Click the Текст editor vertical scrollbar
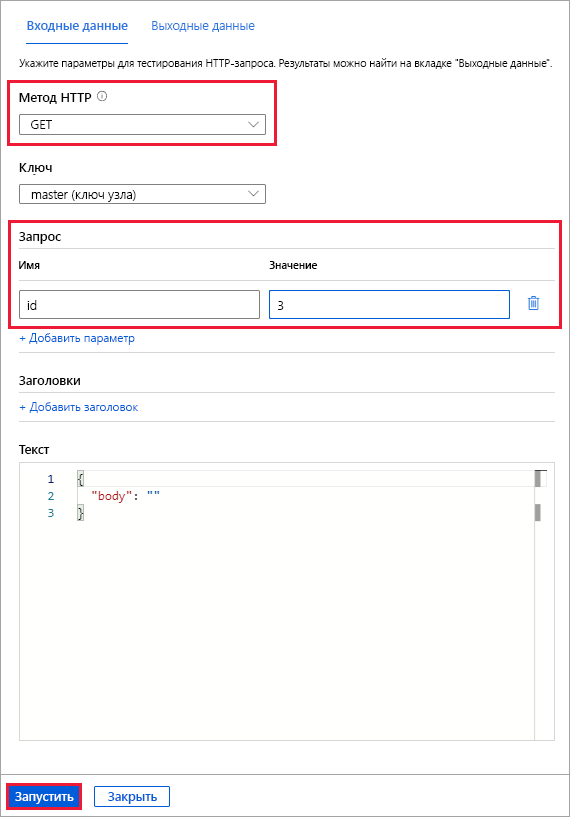Image resolution: width=570 pixels, height=817 pixels. click(x=538, y=604)
